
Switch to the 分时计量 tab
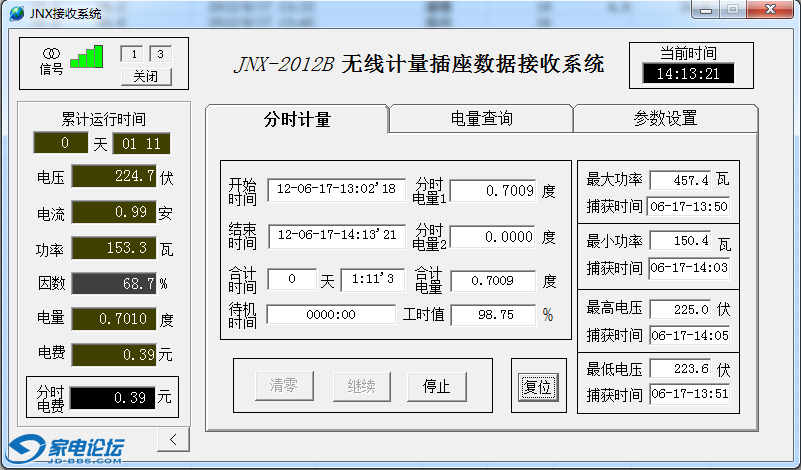(x=297, y=119)
